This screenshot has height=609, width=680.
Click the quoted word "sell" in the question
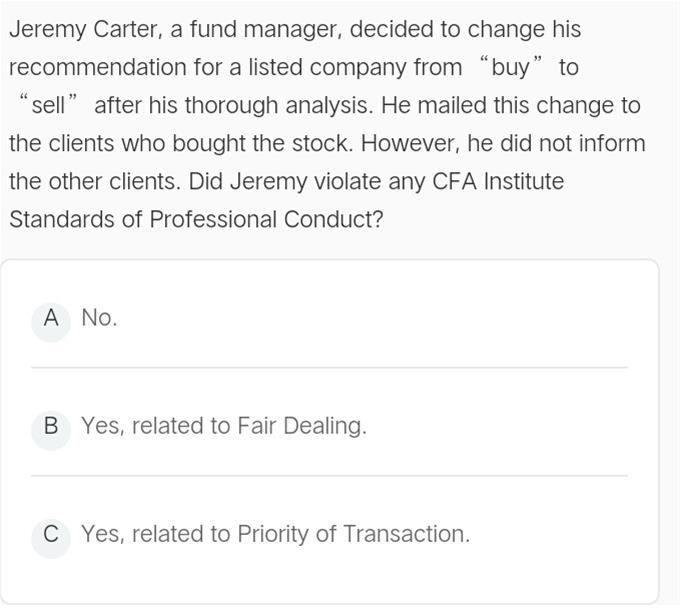point(48,106)
